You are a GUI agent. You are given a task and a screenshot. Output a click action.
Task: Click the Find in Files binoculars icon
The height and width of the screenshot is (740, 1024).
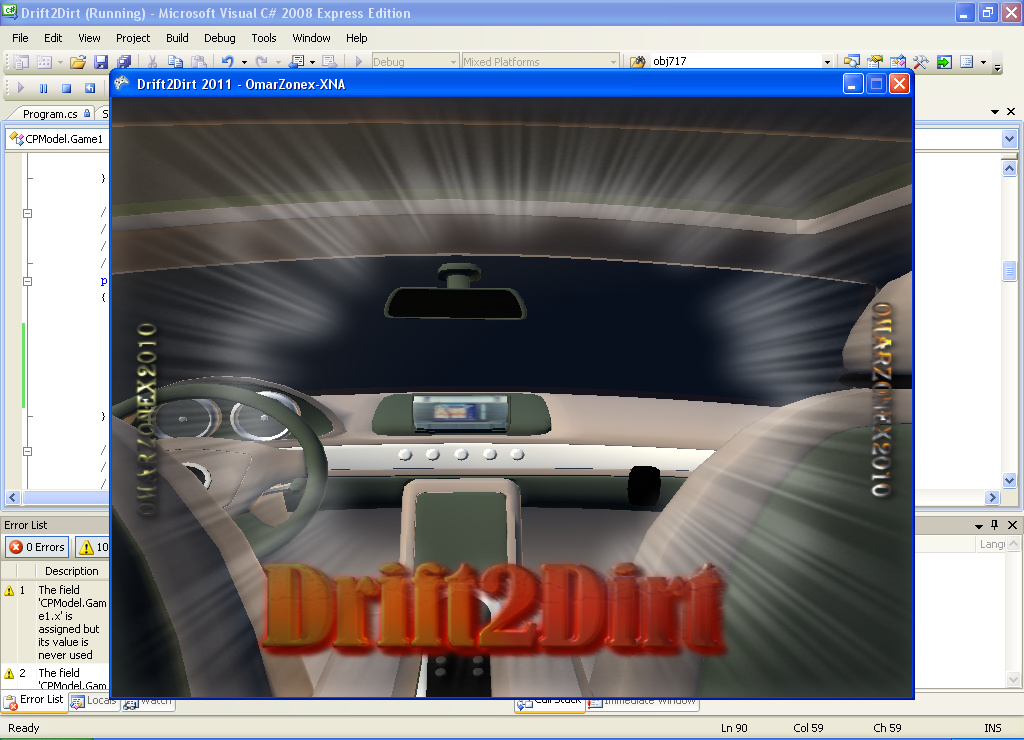(x=637, y=61)
